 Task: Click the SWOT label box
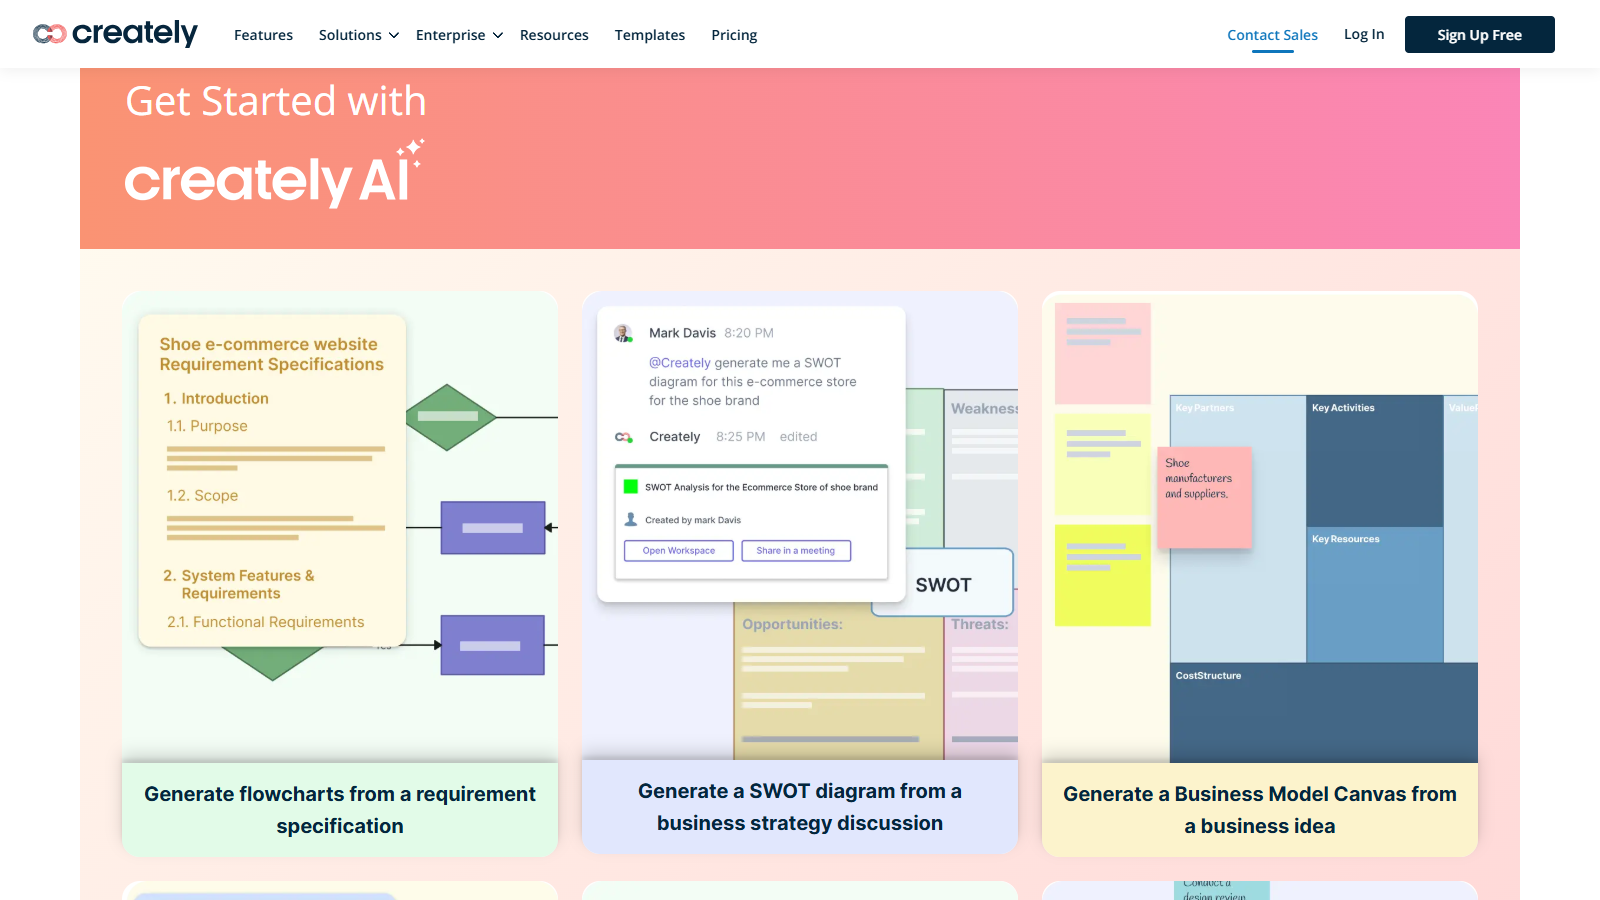pyautogui.click(x=943, y=584)
